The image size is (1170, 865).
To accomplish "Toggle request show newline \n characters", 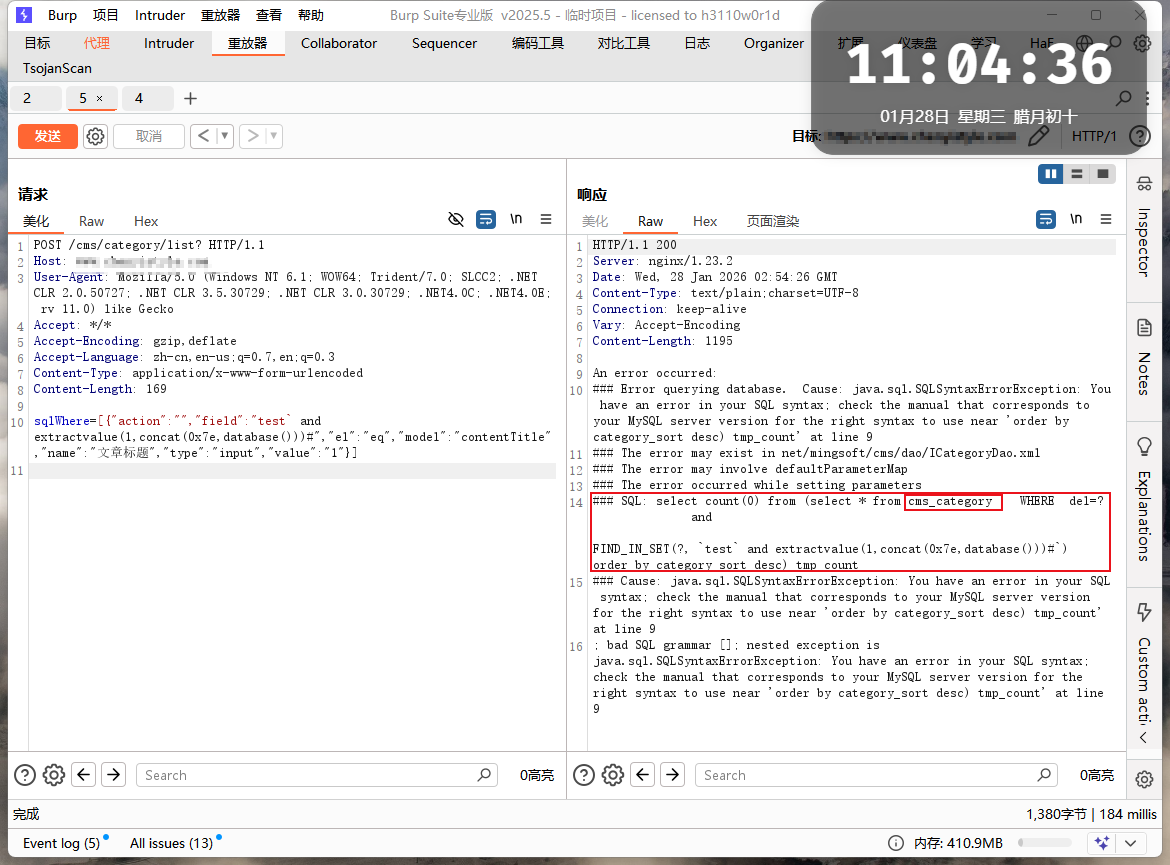I will coord(516,219).
